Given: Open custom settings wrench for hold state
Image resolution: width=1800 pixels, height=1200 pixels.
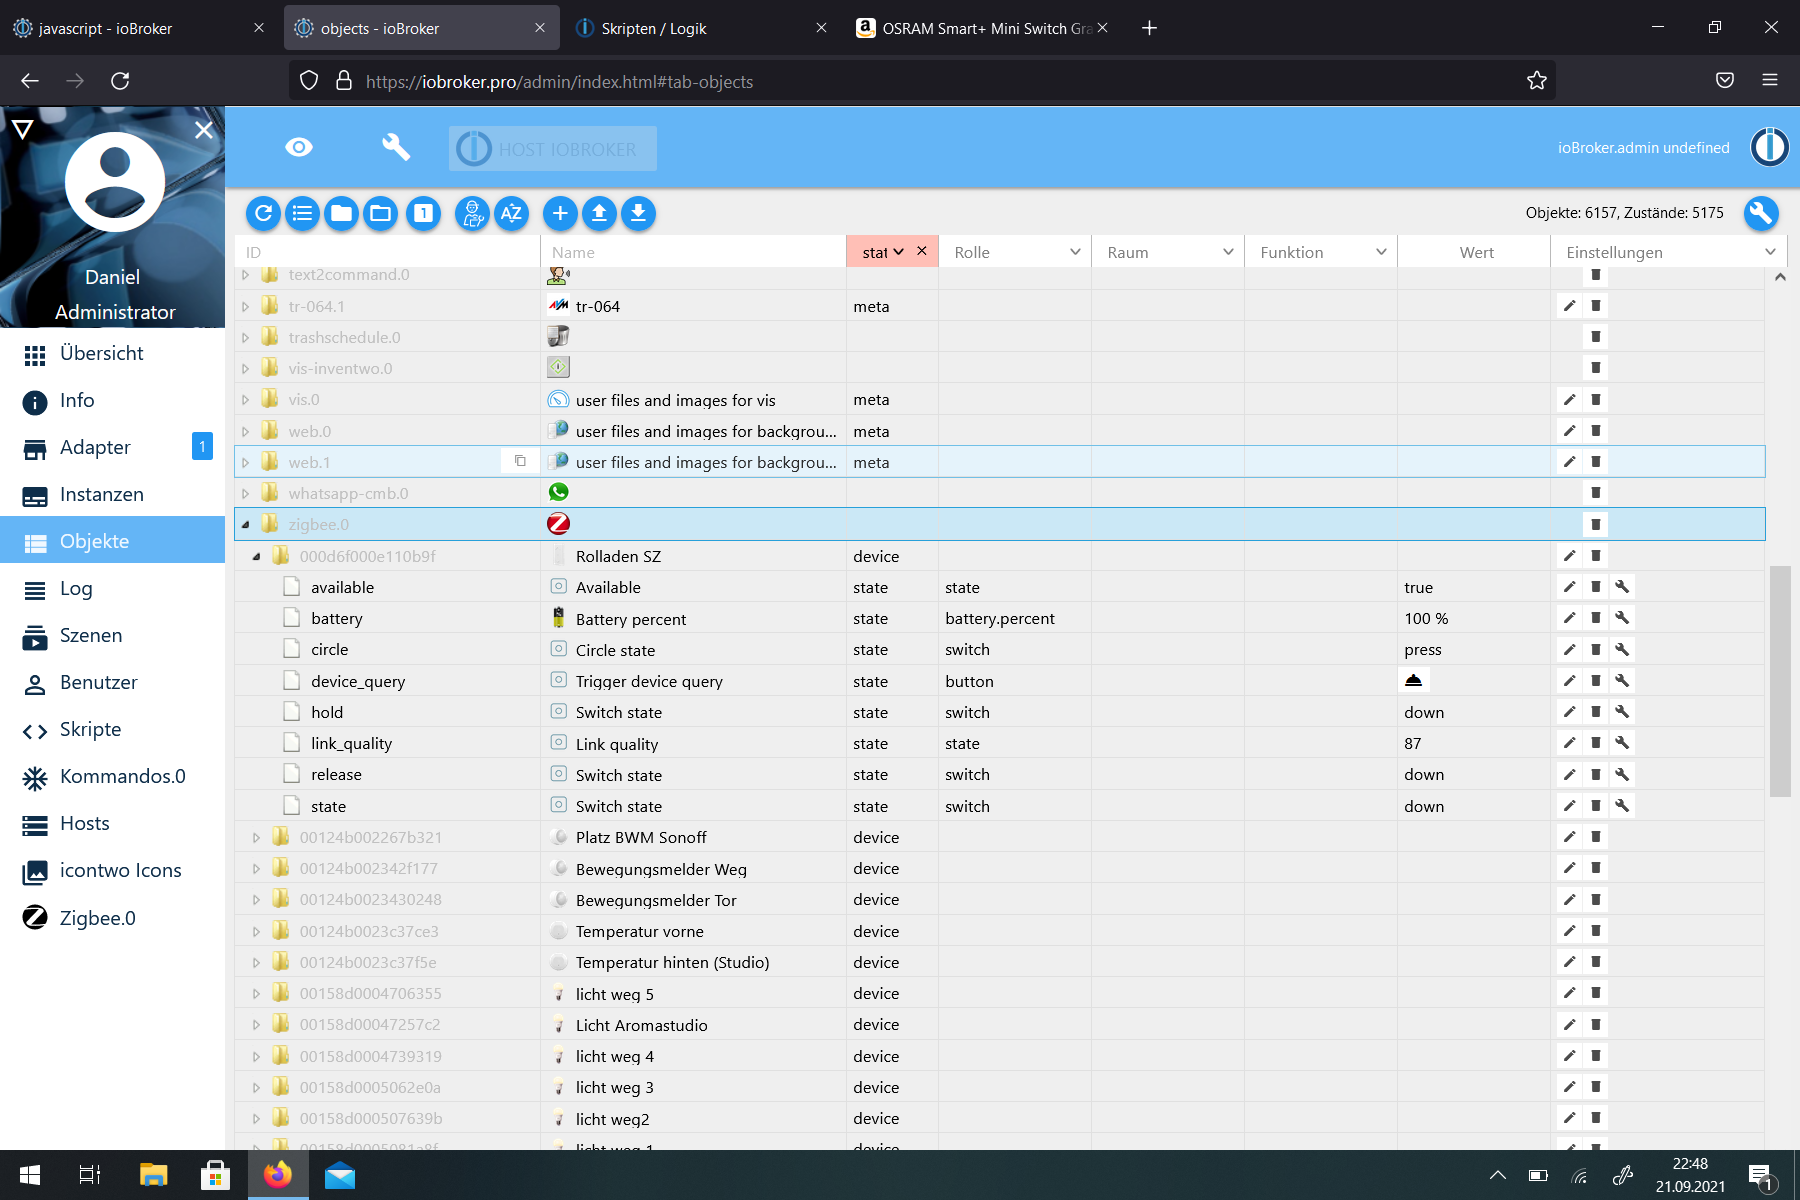Looking at the screenshot, I should point(1622,712).
